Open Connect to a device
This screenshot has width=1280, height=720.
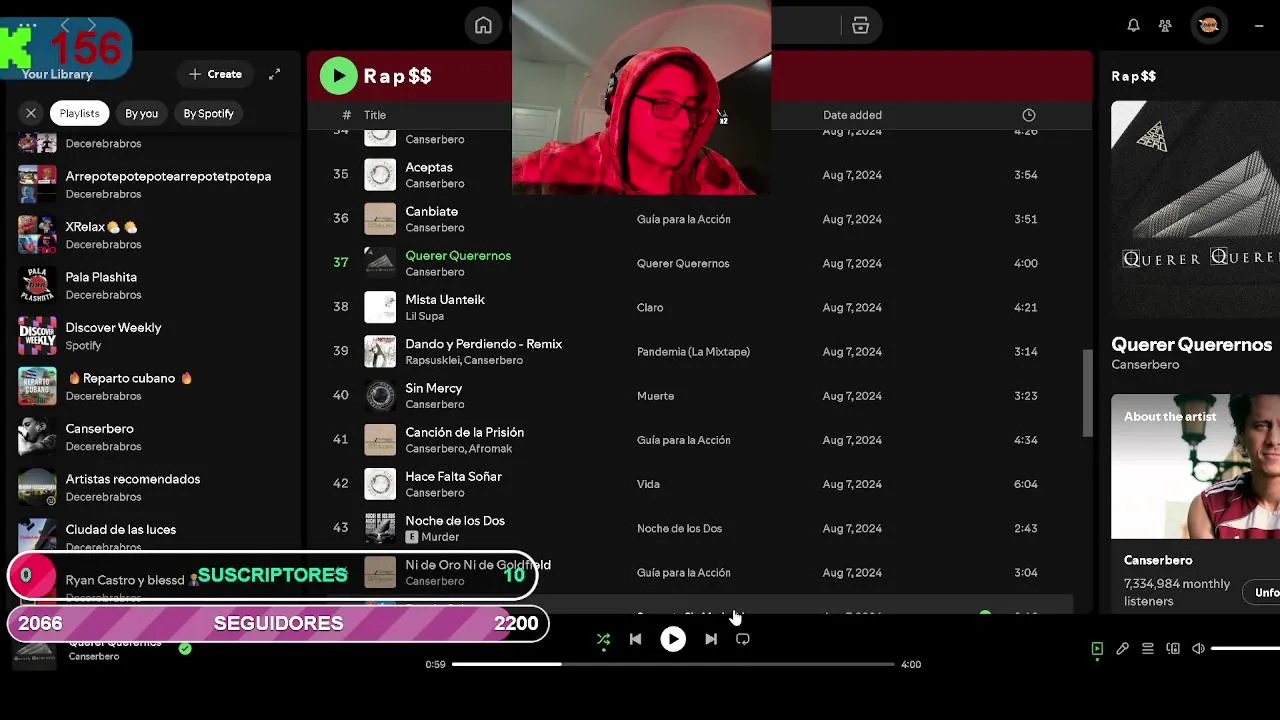click(x=1173, y=649)
